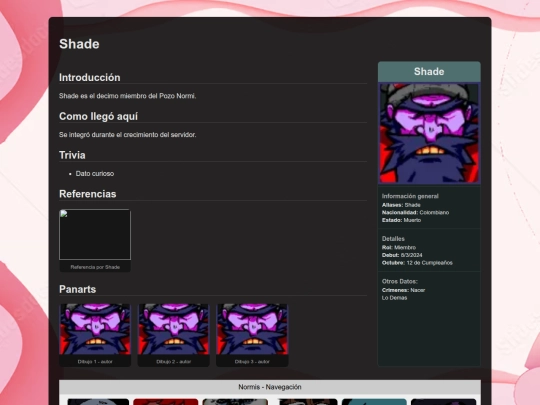Click the 'Estado: Muerto' infobox row

coord(401,220)
